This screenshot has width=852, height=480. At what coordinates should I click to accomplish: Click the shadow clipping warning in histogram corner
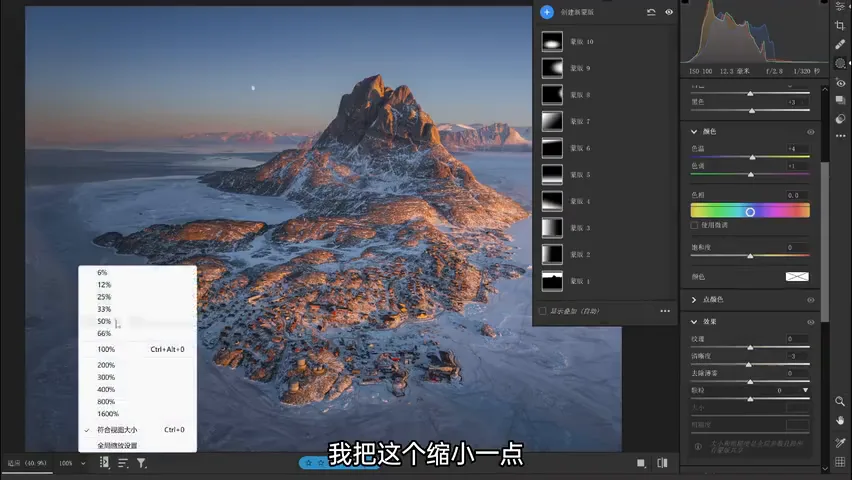tap(685, 2)
